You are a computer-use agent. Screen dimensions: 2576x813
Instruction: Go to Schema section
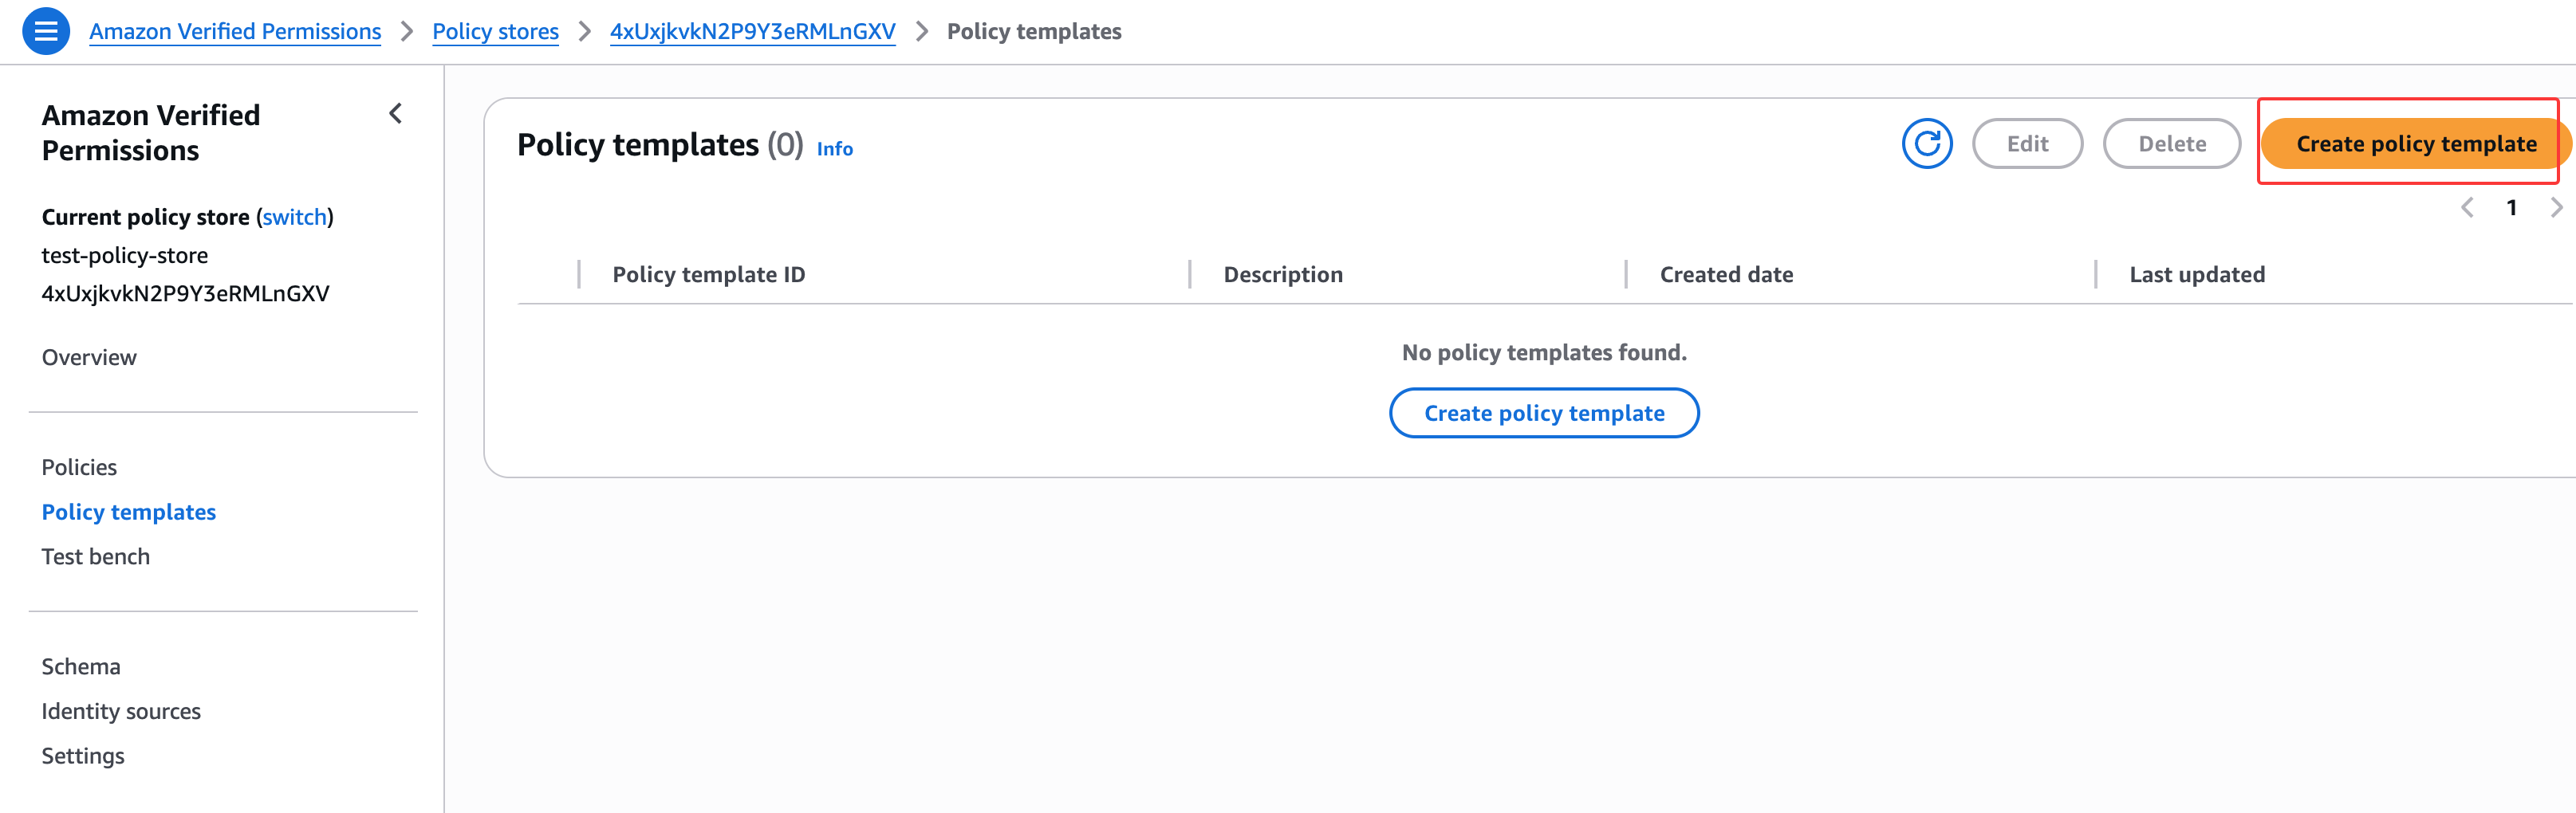coord(81,666)
